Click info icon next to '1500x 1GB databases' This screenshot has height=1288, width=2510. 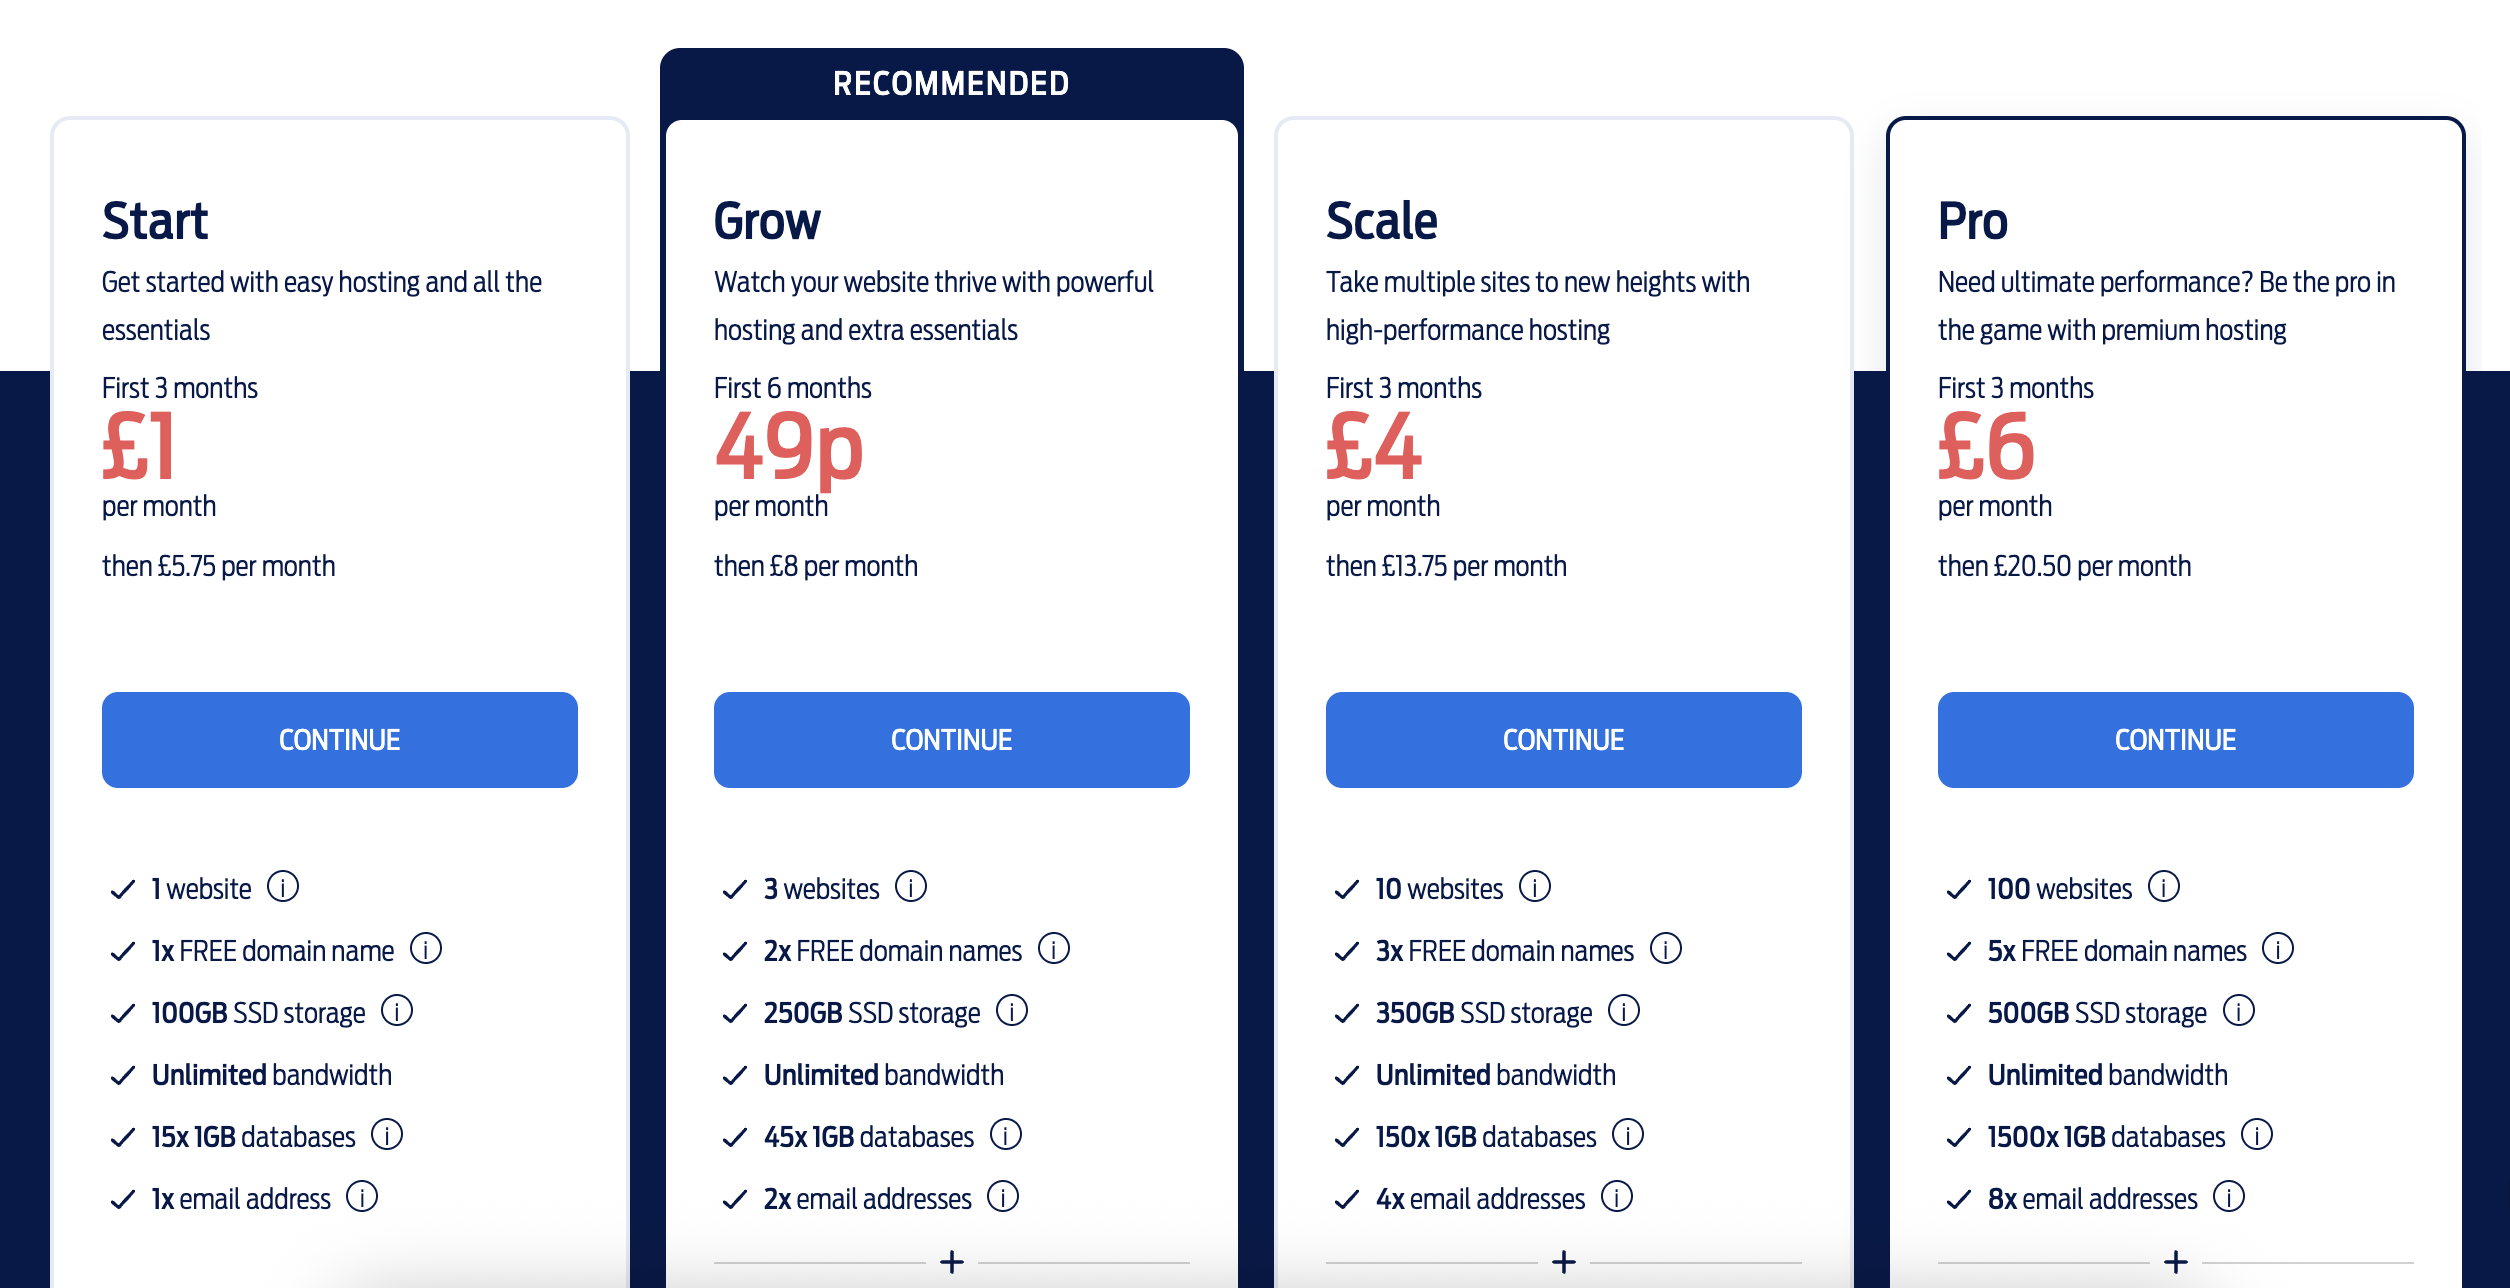[2257, 1135]
